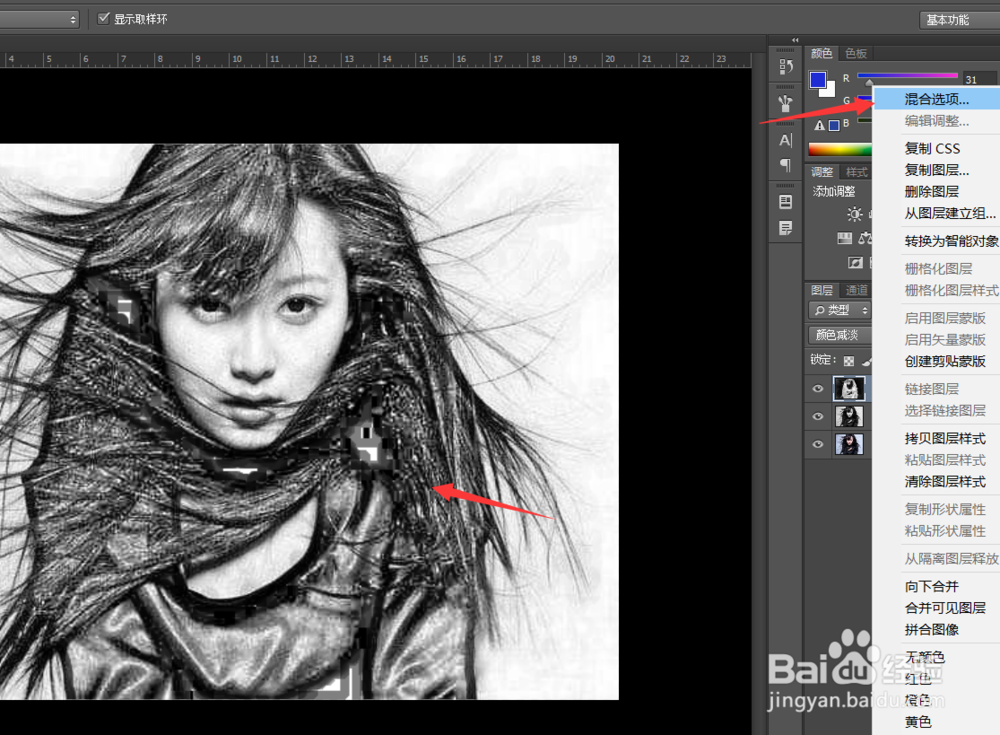
Task: Choose 复制 CSS from context menu
Action: click(936, 149)
